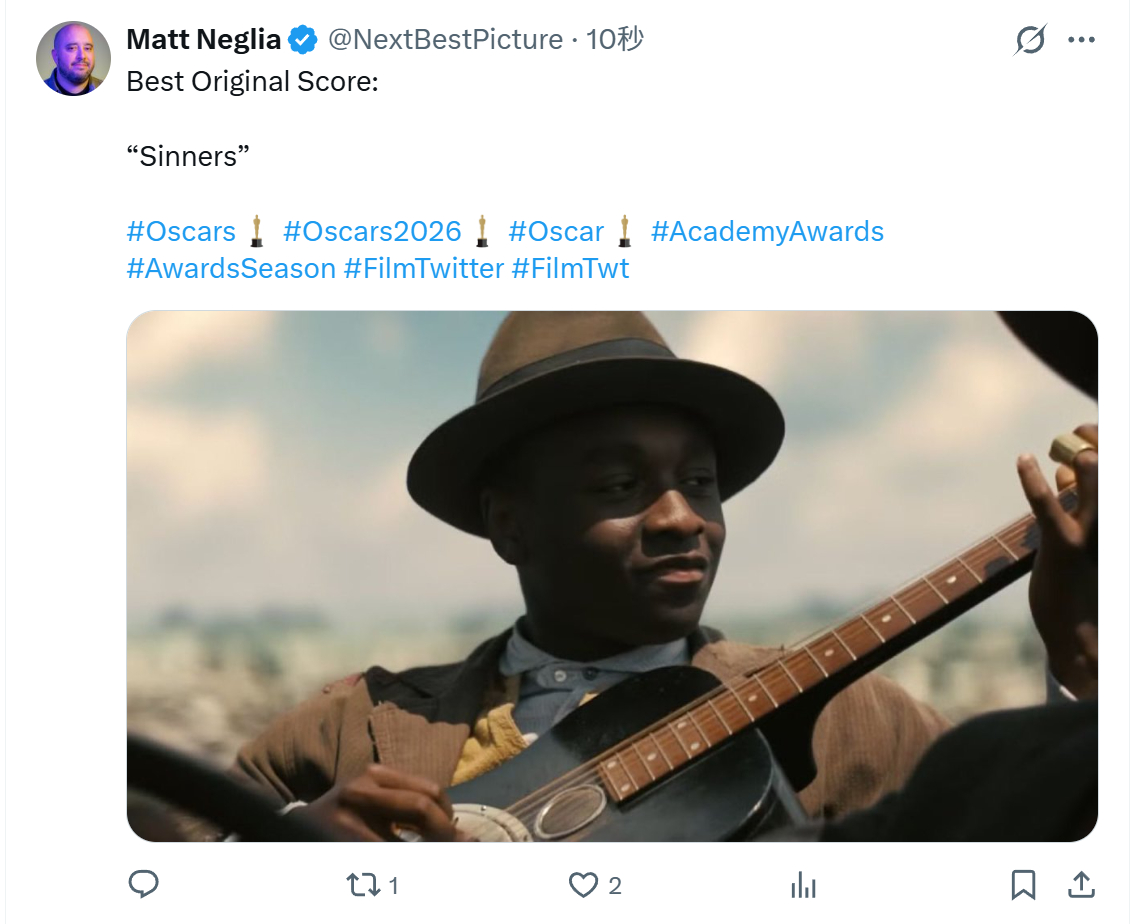This screenshot has height=924, width=1133.
Task: Open the #FilmTwt hashtag
Action: point(570,268)
